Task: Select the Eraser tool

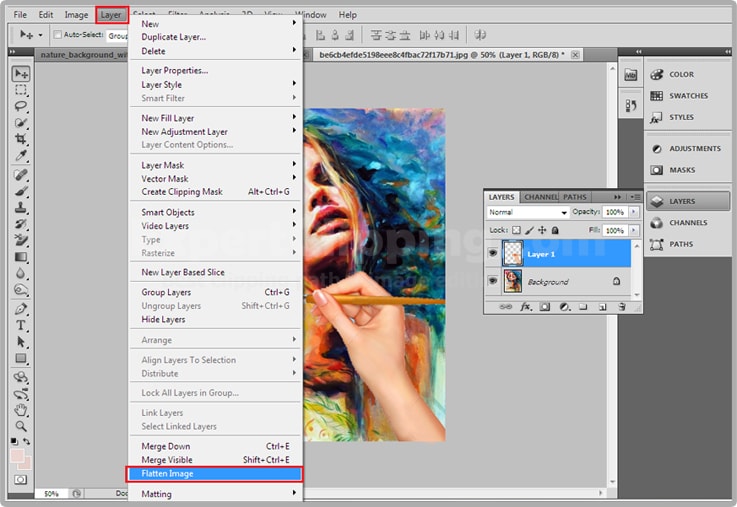Action: (21, 240)
